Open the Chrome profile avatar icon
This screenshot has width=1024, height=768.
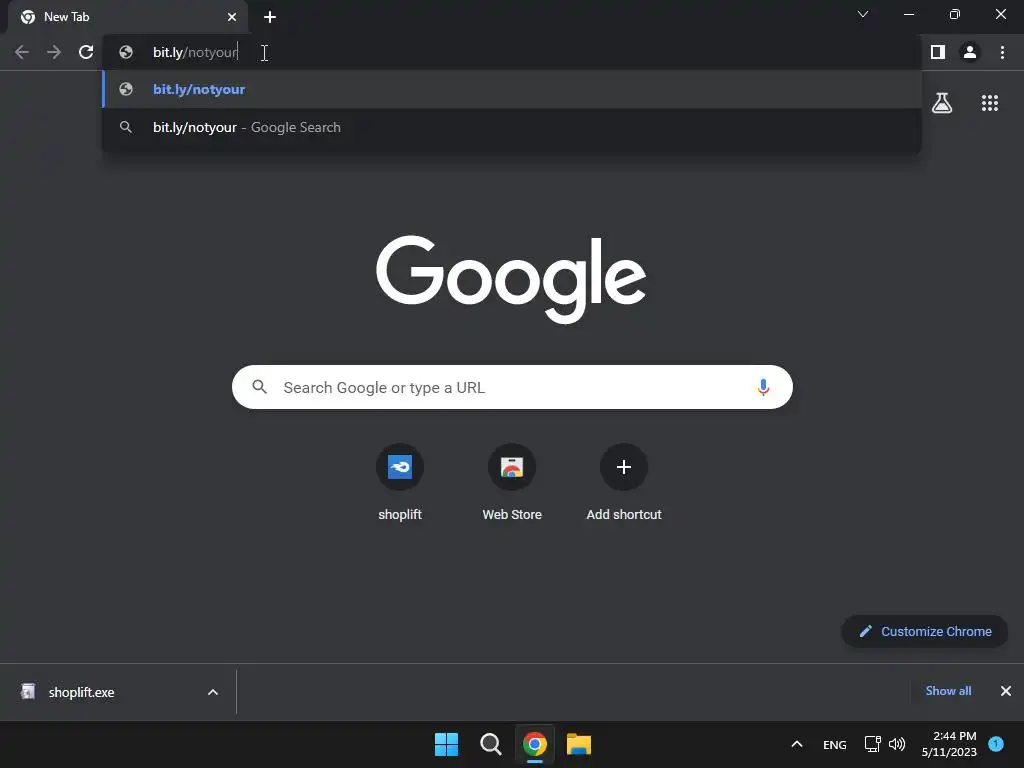coord(970,52)
